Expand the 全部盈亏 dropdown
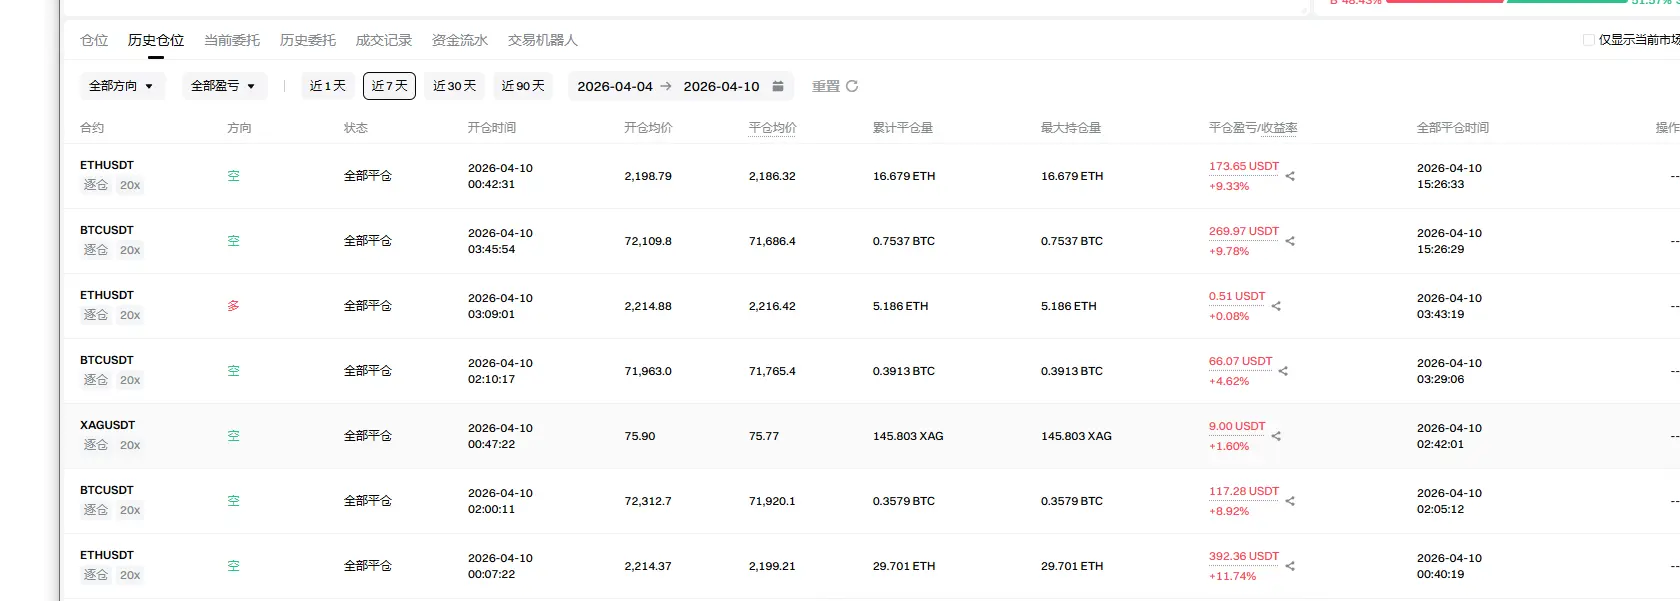1680x601 pixels. [224, 86]
